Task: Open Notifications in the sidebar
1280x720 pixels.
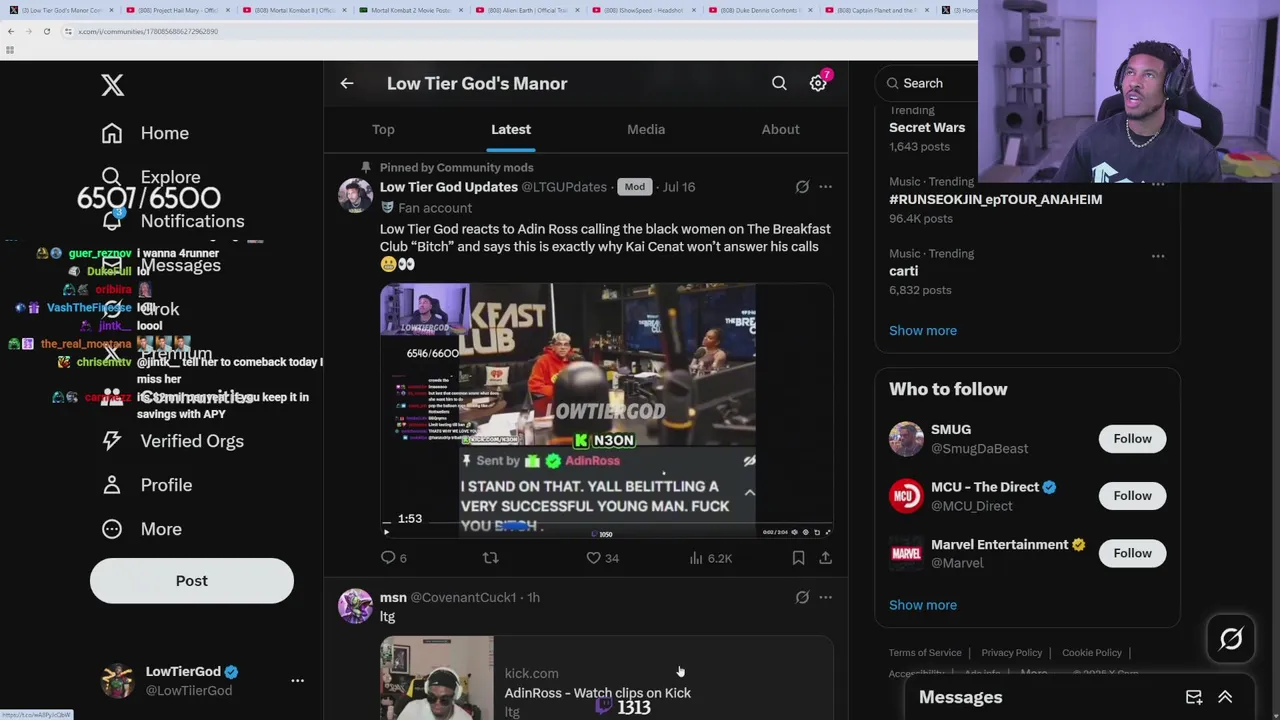Action: [172, 221]
